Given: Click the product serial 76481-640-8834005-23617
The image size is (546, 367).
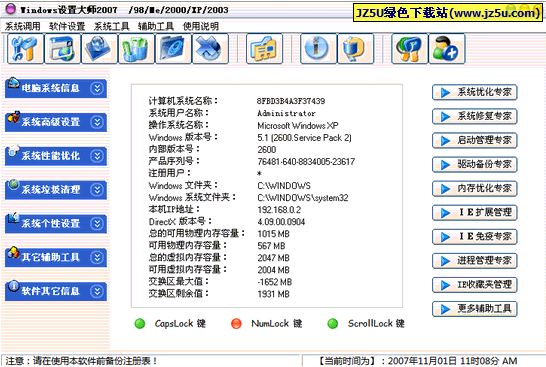Looking at the screenshot, I should coord(306,162).
